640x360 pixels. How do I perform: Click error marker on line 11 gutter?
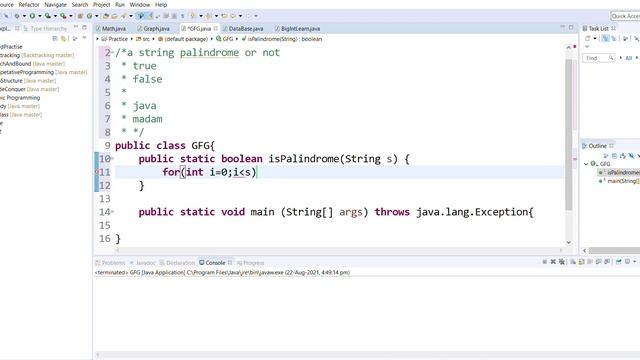click(x=97, y=172)
